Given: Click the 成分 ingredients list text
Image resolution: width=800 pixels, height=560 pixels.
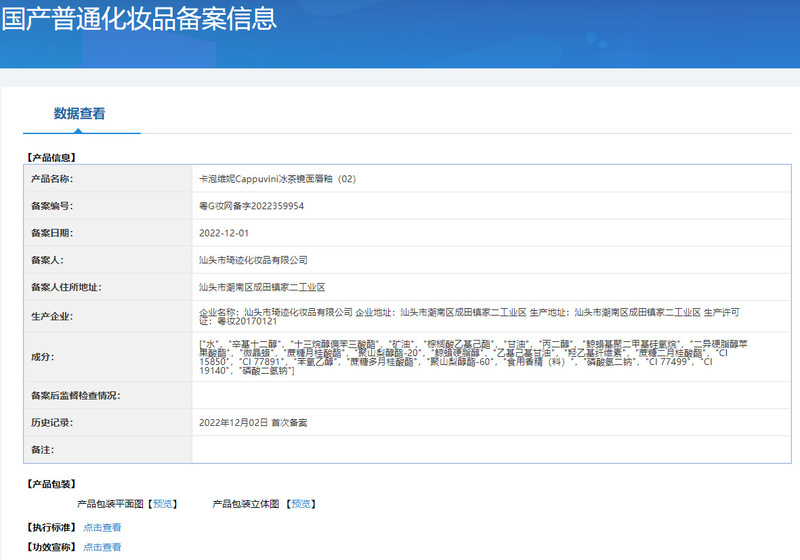Looking at the screenshot, I should [x=473, y=357].
